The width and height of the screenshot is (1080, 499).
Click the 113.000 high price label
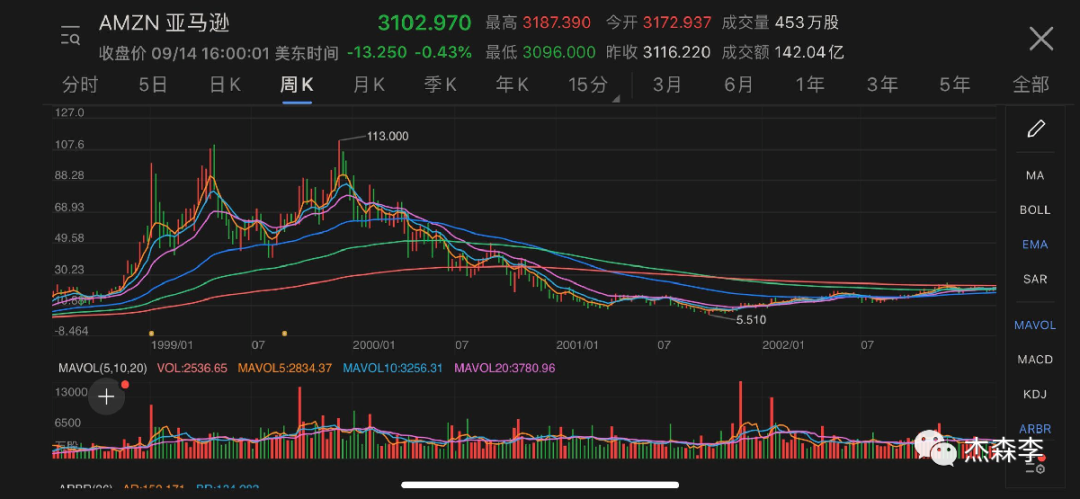386,136
